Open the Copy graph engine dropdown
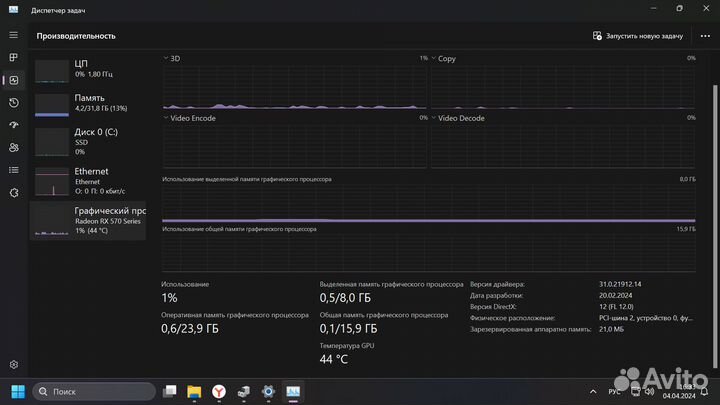 [434, 59]
